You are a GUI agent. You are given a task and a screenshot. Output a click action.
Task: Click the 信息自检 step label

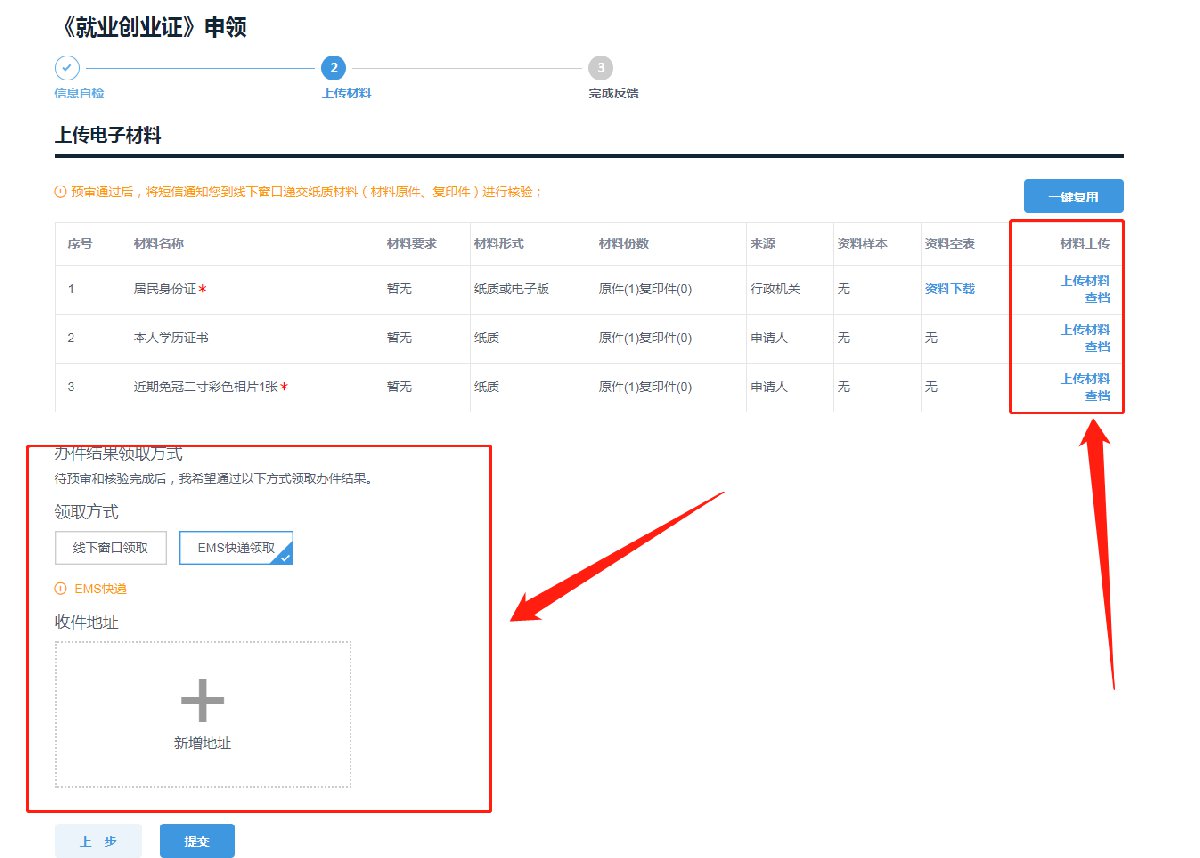79,93
